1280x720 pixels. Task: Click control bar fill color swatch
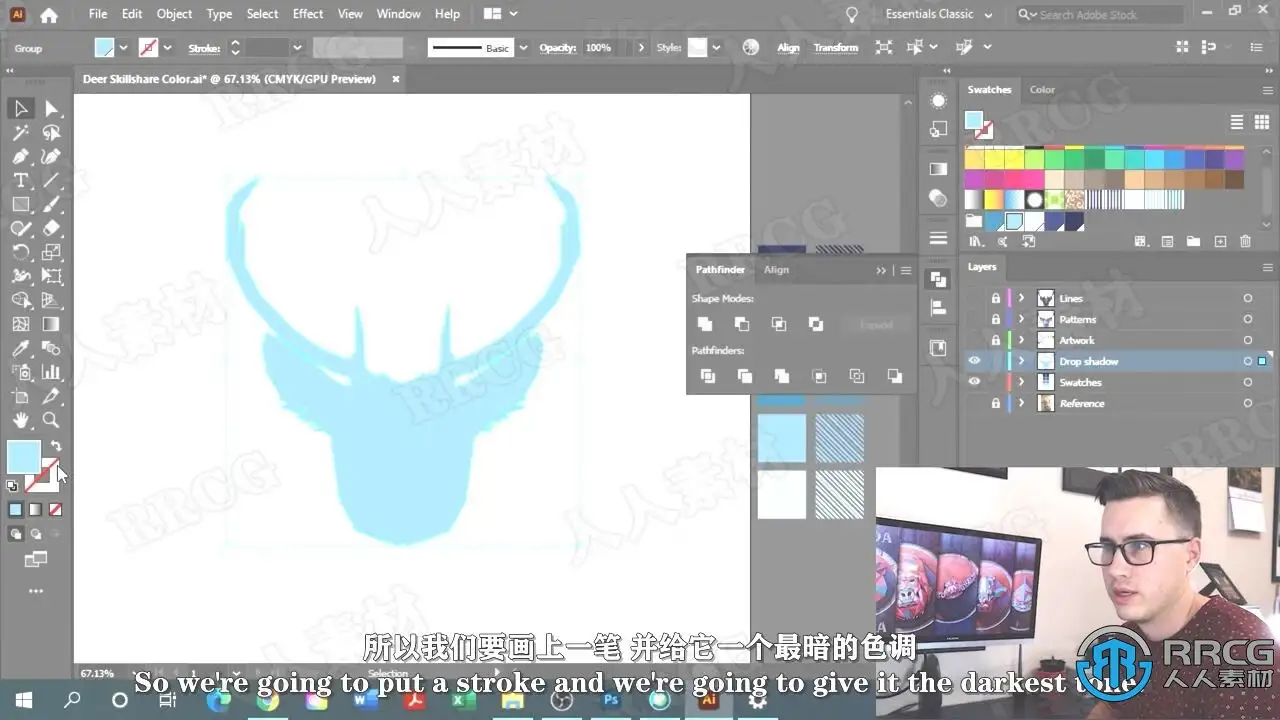point(105,48)
